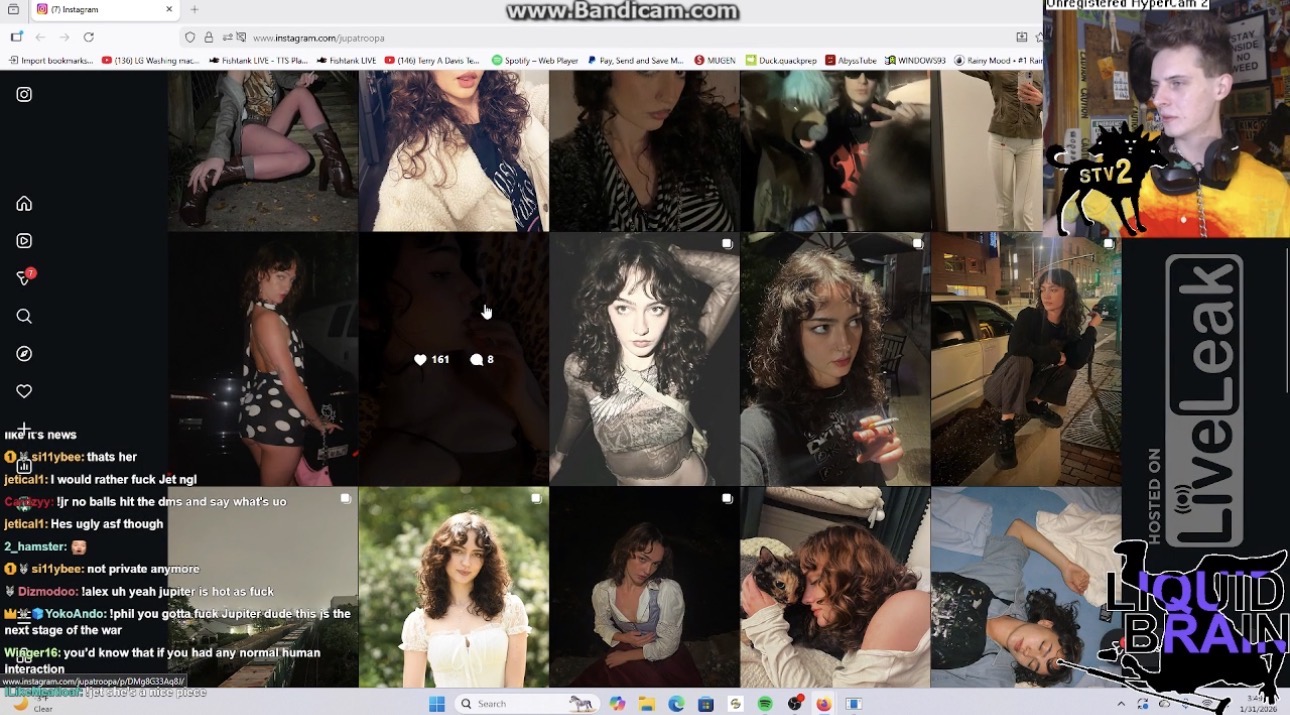Switch to the Instagram tab
The width and height of the screenshot is (1290, 715).
(x=106, y=10)
